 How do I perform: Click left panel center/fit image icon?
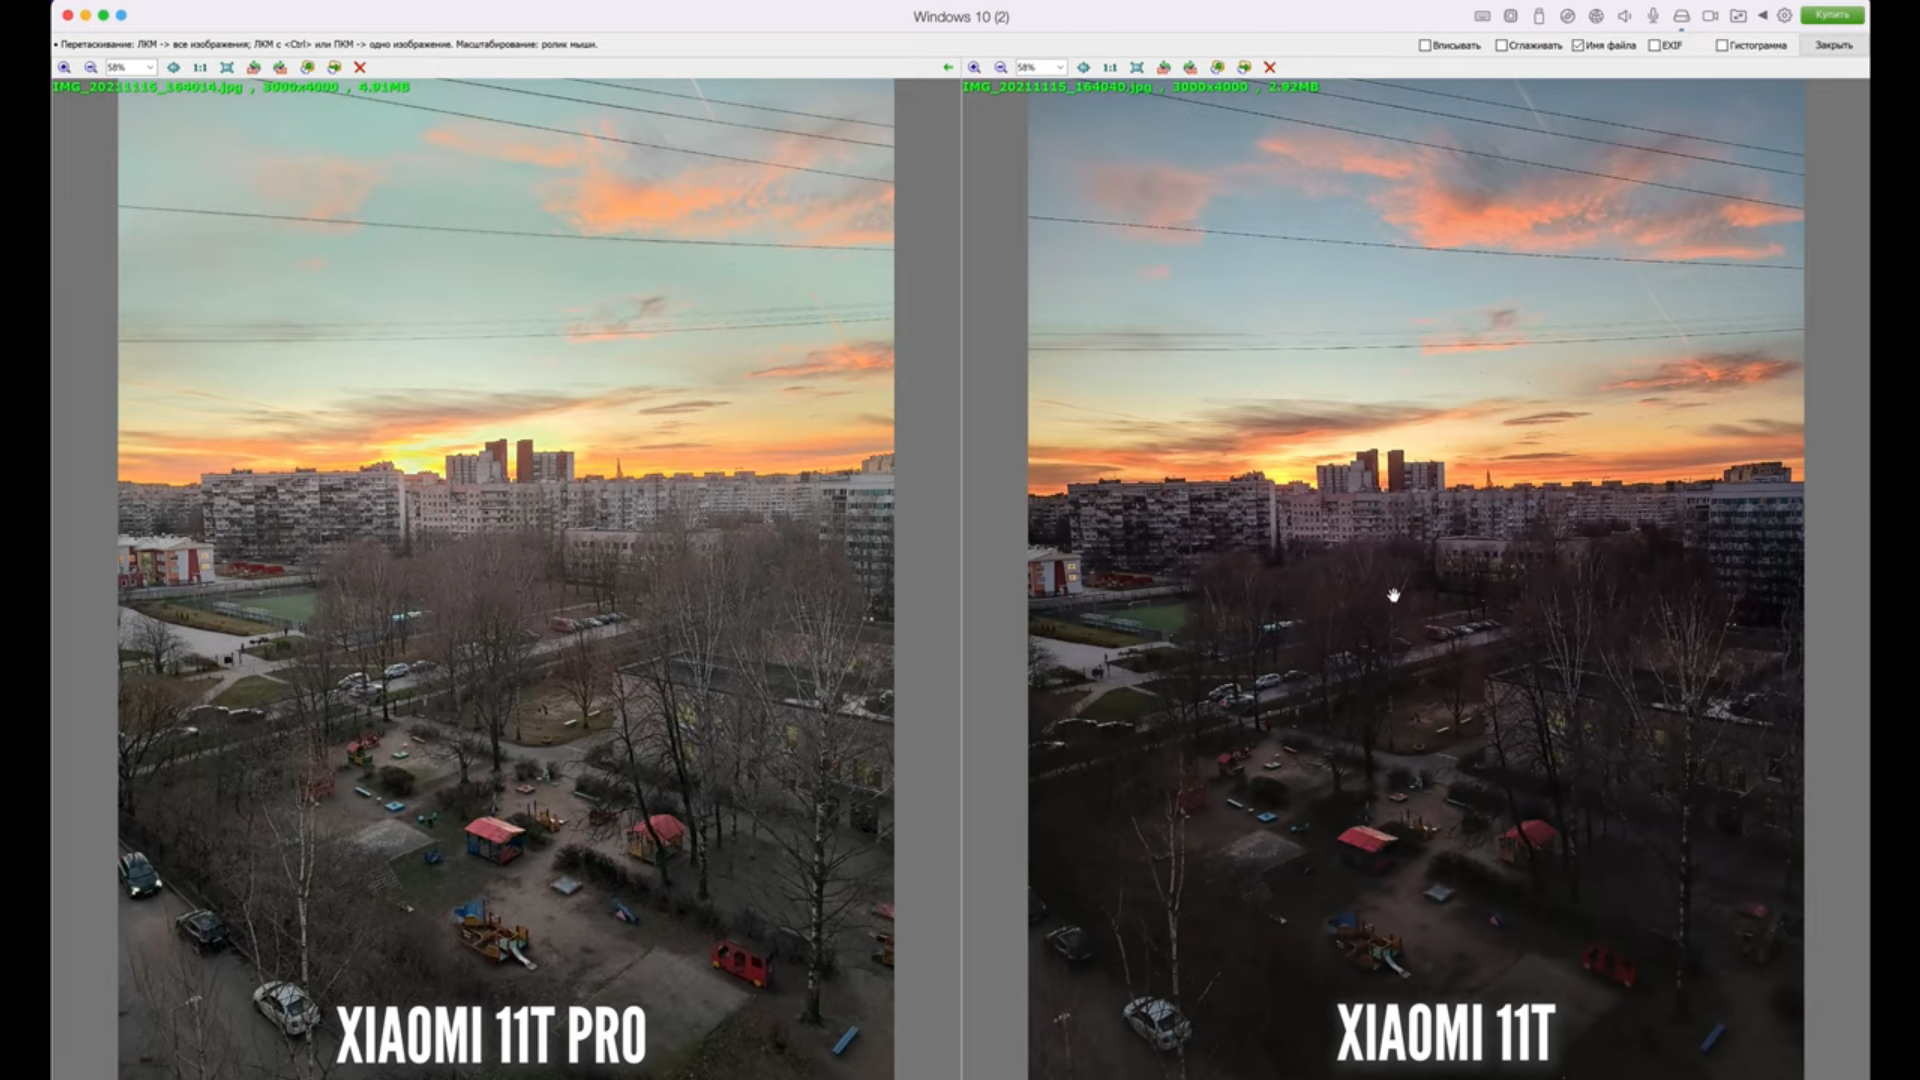pos(173,67)
